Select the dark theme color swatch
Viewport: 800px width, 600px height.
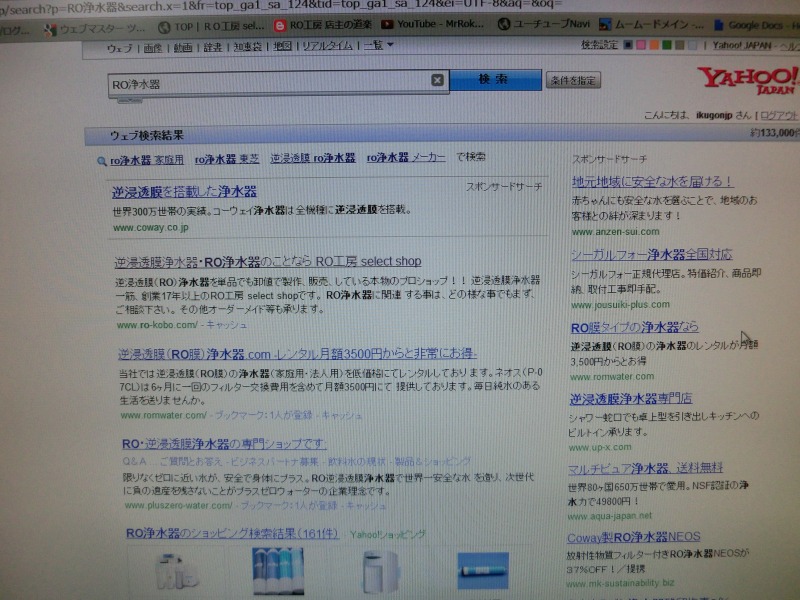(628, 45)
